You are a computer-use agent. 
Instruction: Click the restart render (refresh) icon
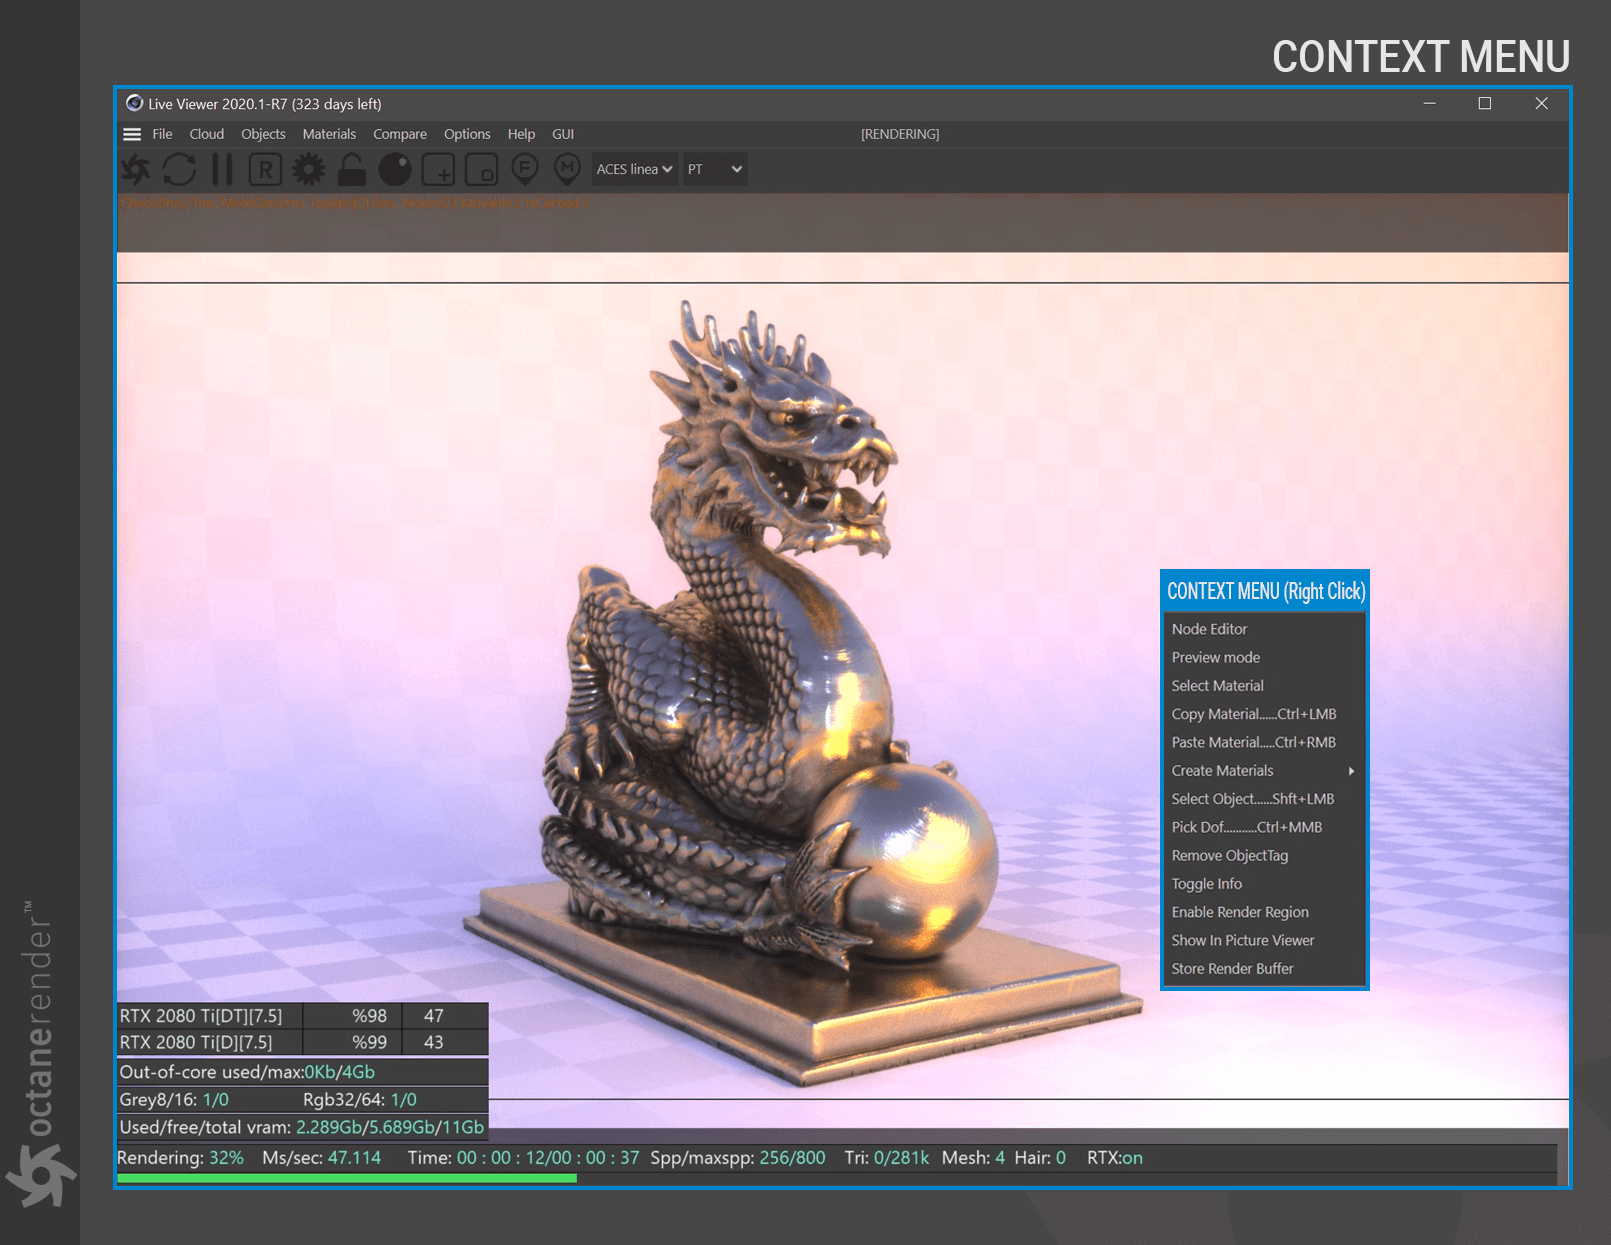179,169
